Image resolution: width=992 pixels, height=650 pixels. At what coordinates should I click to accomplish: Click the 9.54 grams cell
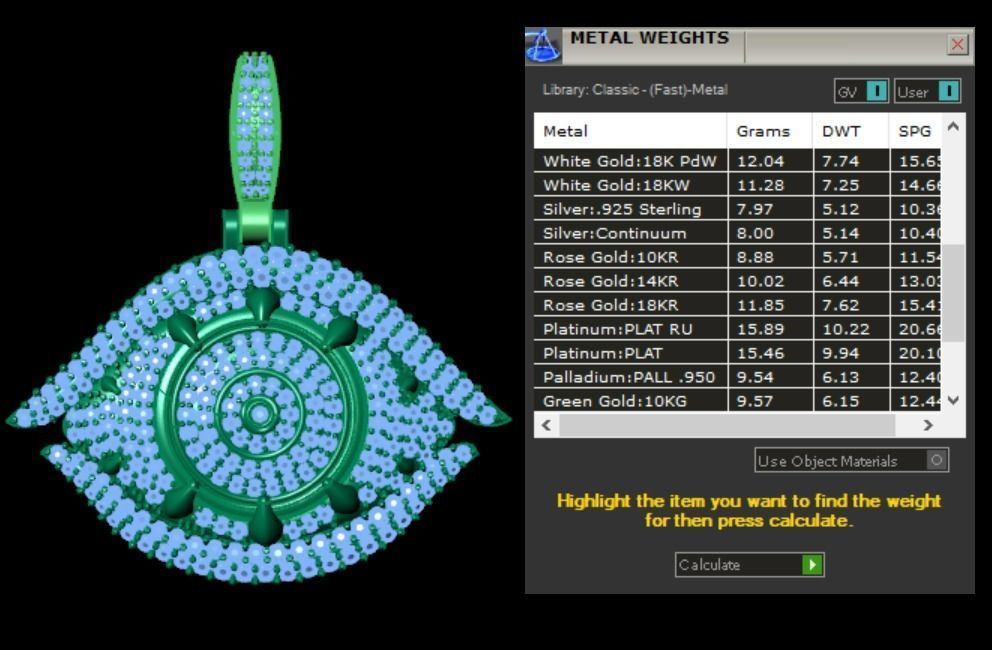pos(770,377)
